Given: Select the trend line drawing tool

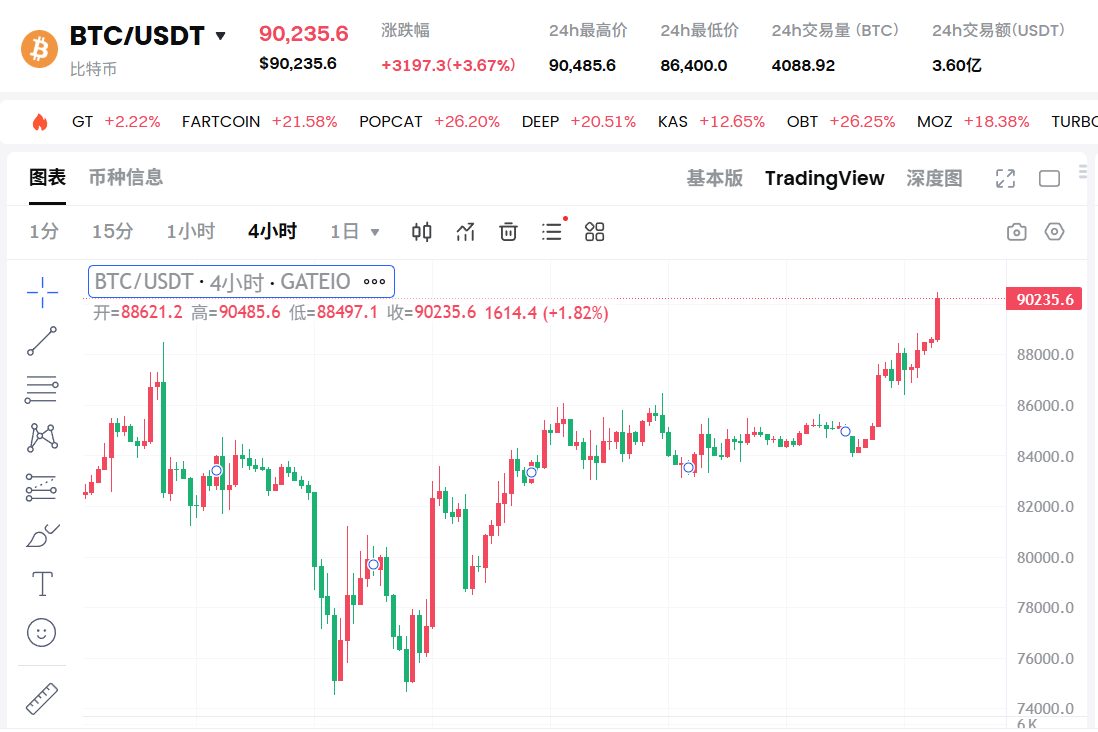Looking at the screenshot, I should coord(42,341).
